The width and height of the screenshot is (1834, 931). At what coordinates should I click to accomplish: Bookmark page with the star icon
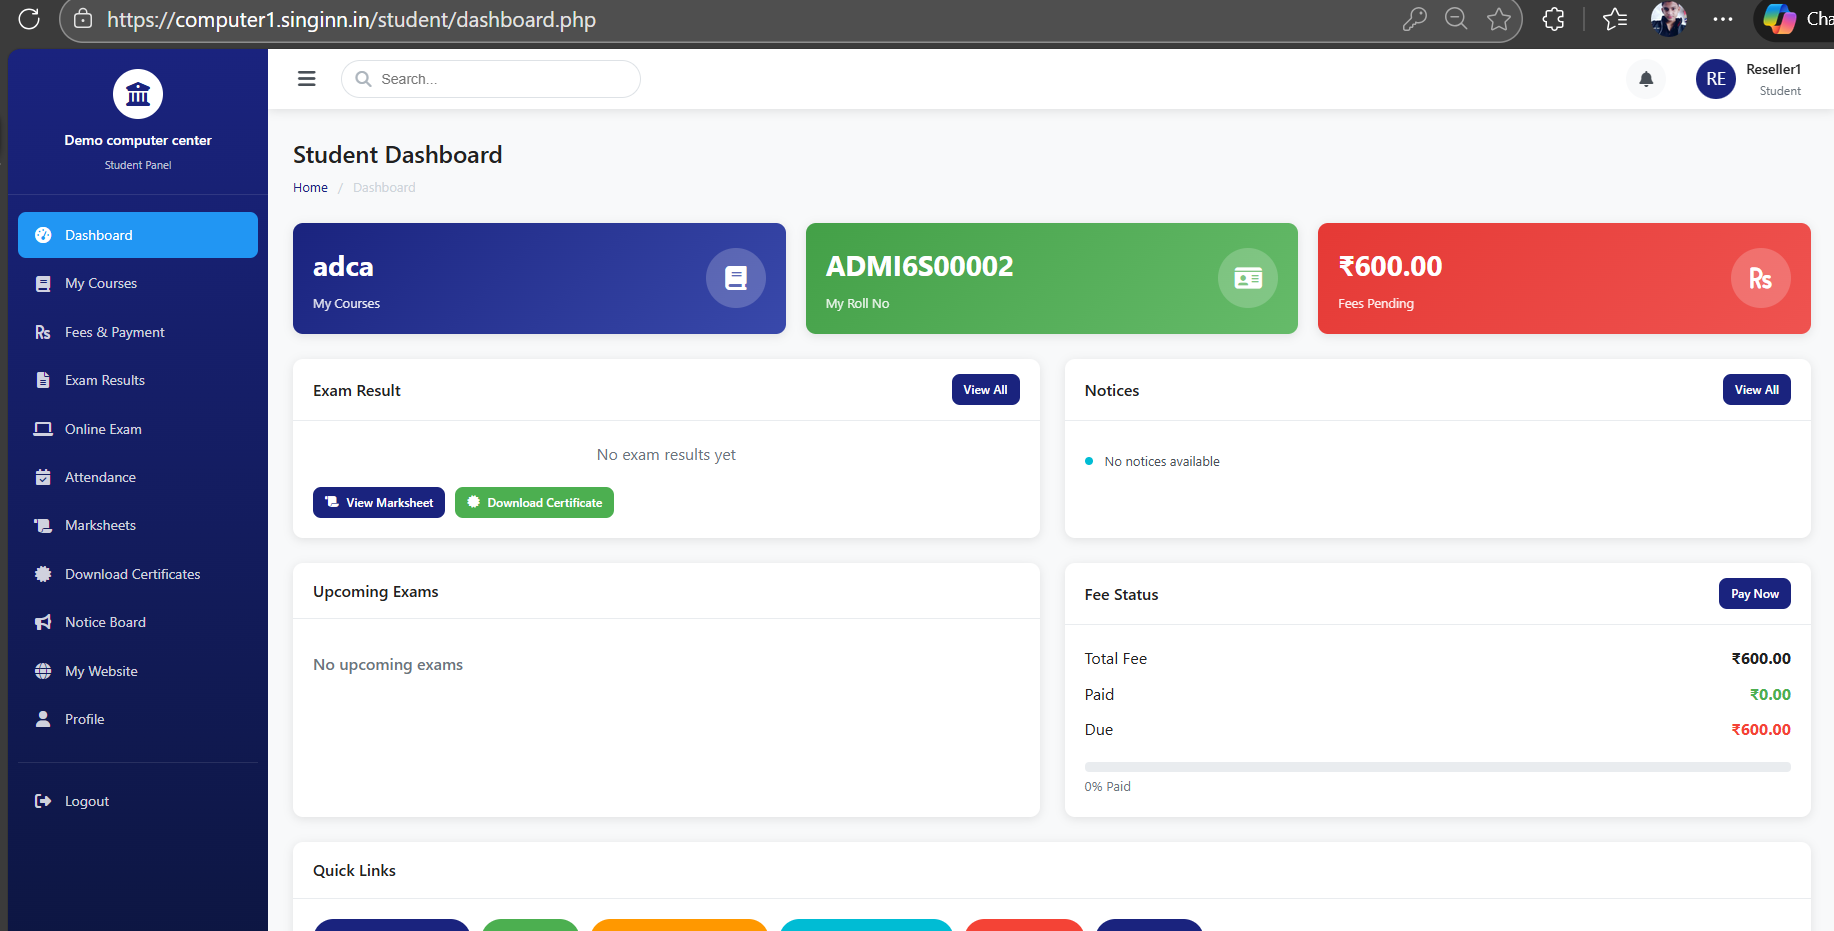point(1498,19)
